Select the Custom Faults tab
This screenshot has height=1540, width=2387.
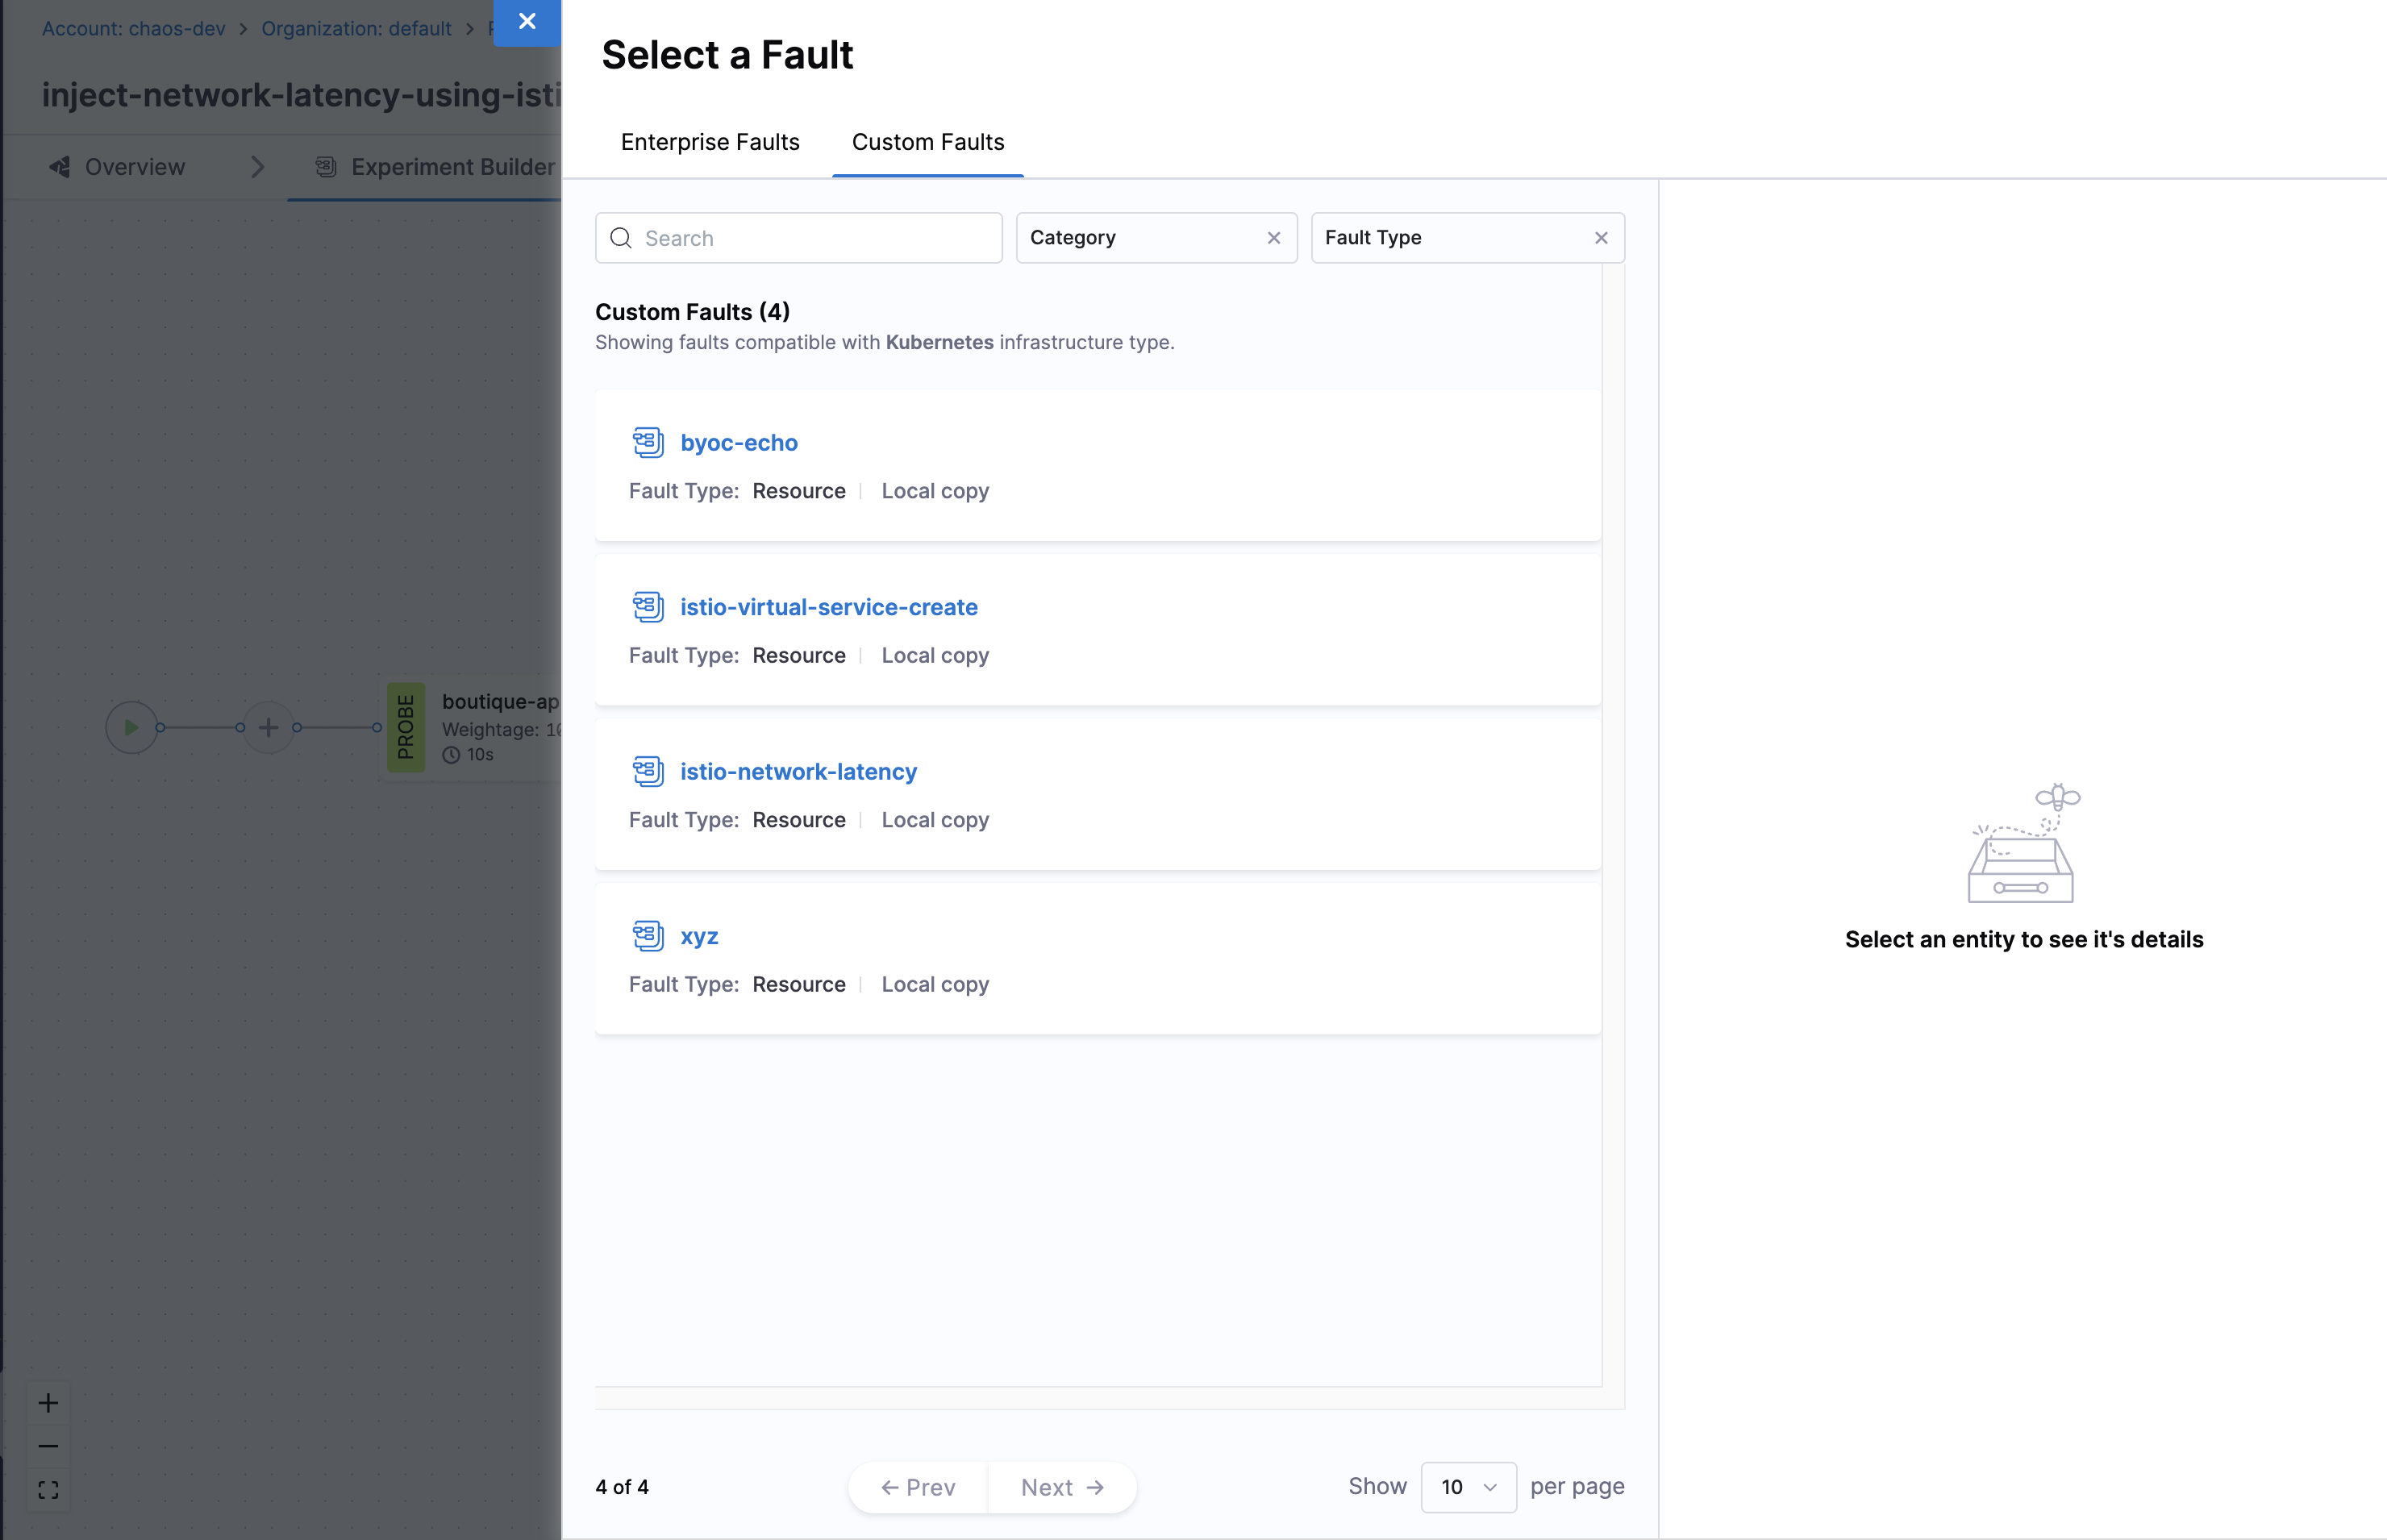[927, 142]
